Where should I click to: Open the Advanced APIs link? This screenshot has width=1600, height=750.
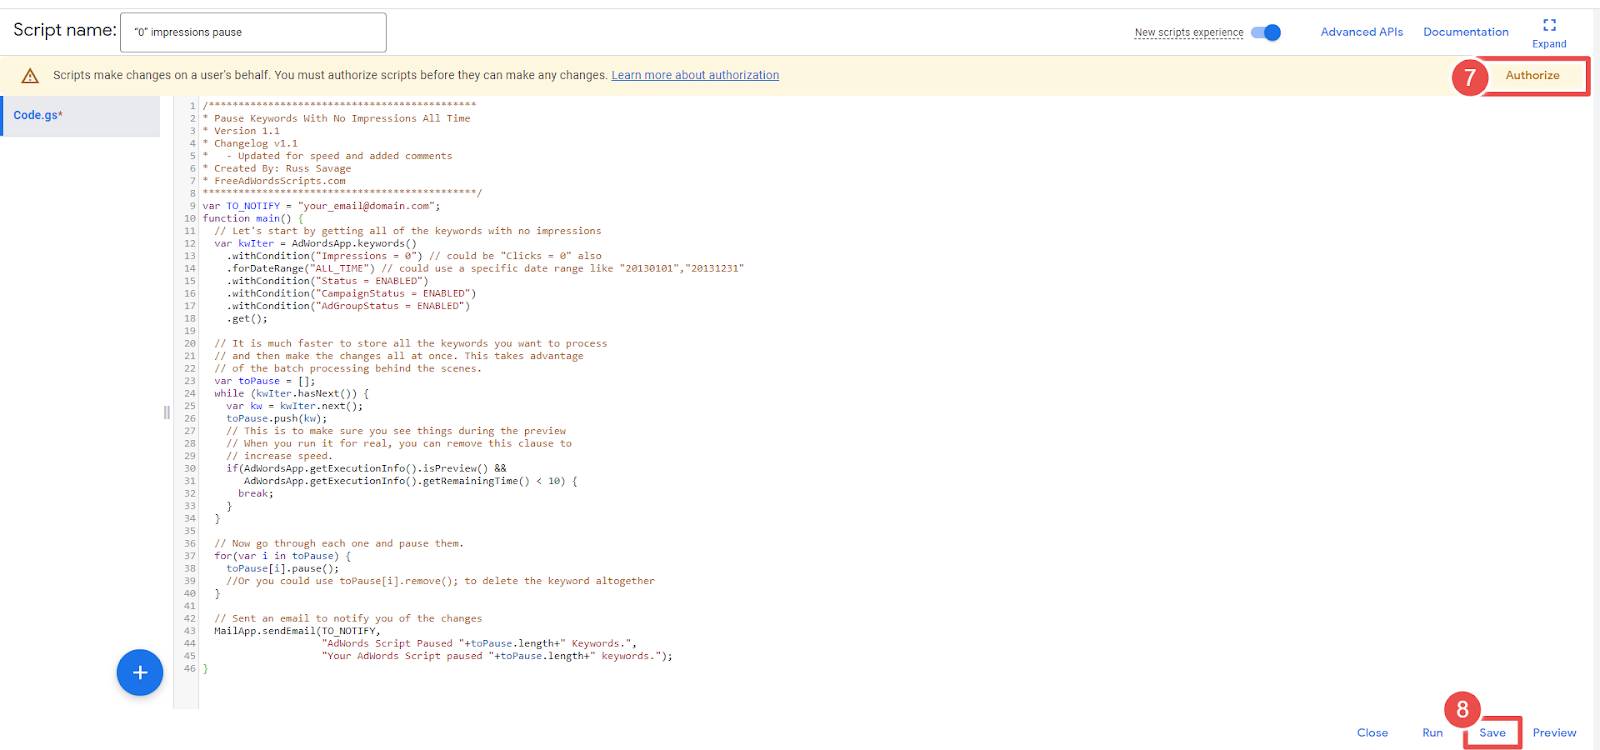point(1361,32)
